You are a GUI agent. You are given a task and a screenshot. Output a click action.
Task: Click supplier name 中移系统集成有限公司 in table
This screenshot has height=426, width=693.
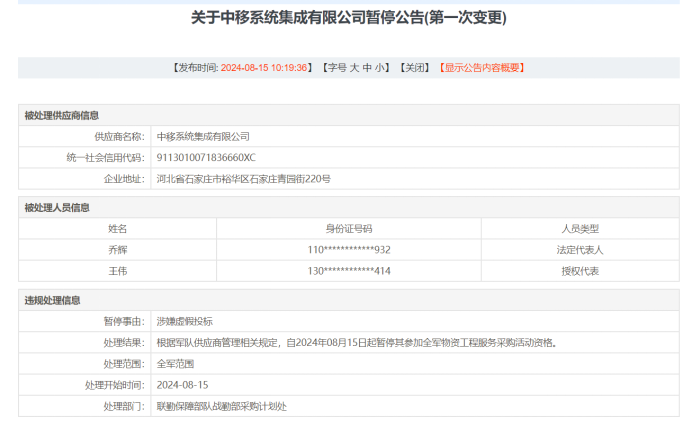click(x=203, y=137)
